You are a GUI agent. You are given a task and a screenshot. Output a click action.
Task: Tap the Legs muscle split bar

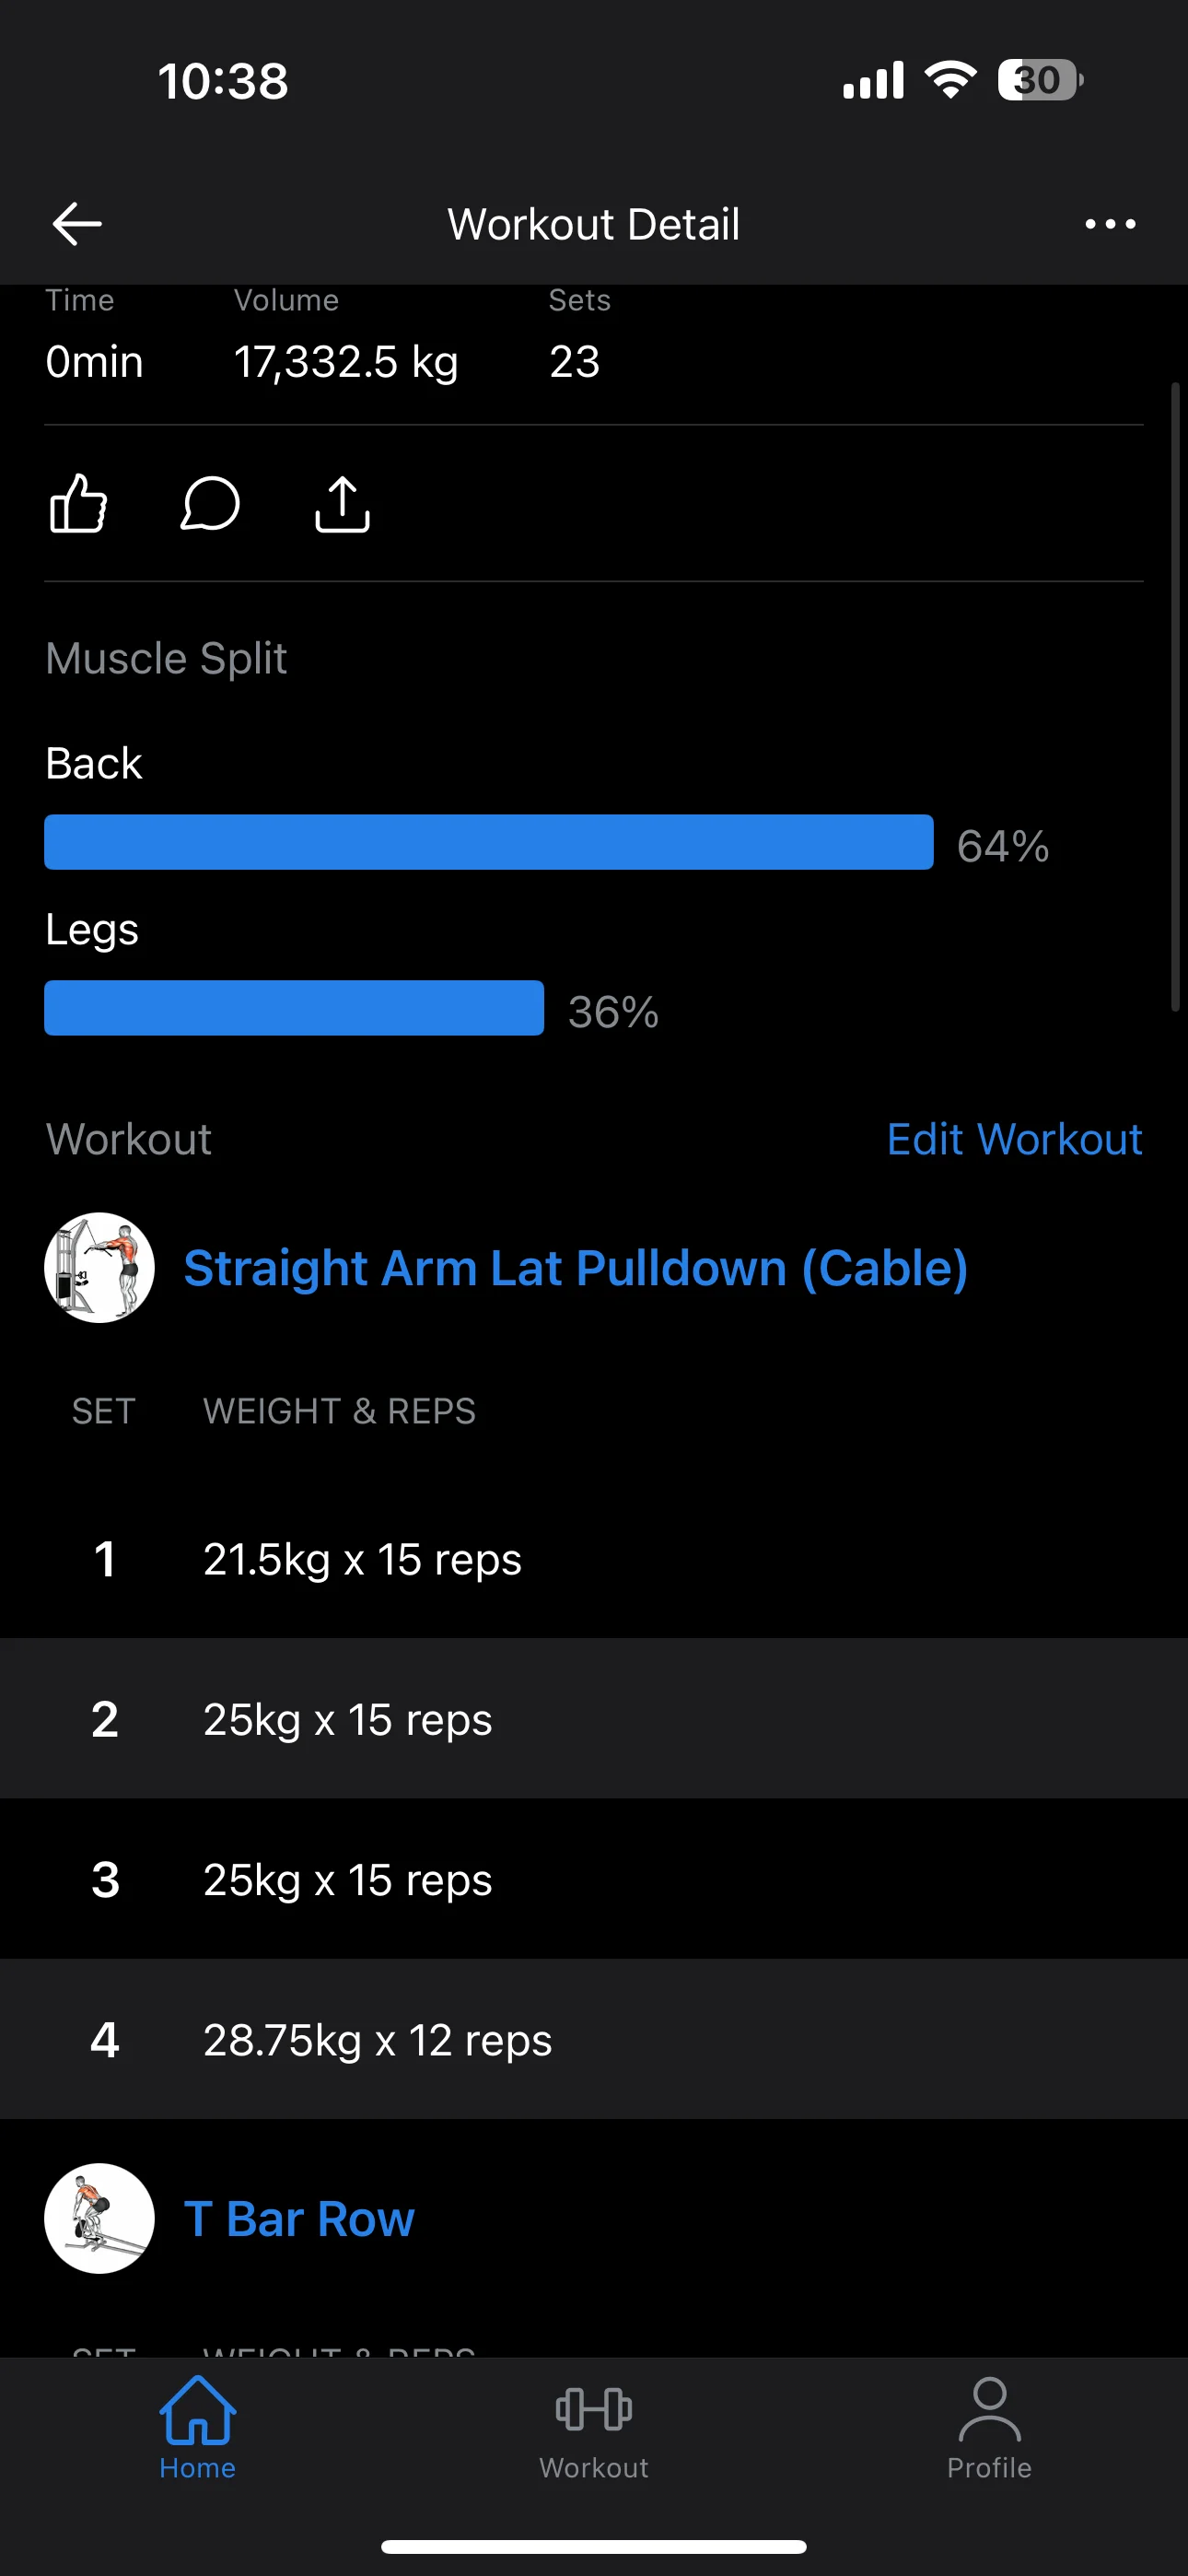pos(294,1008)
